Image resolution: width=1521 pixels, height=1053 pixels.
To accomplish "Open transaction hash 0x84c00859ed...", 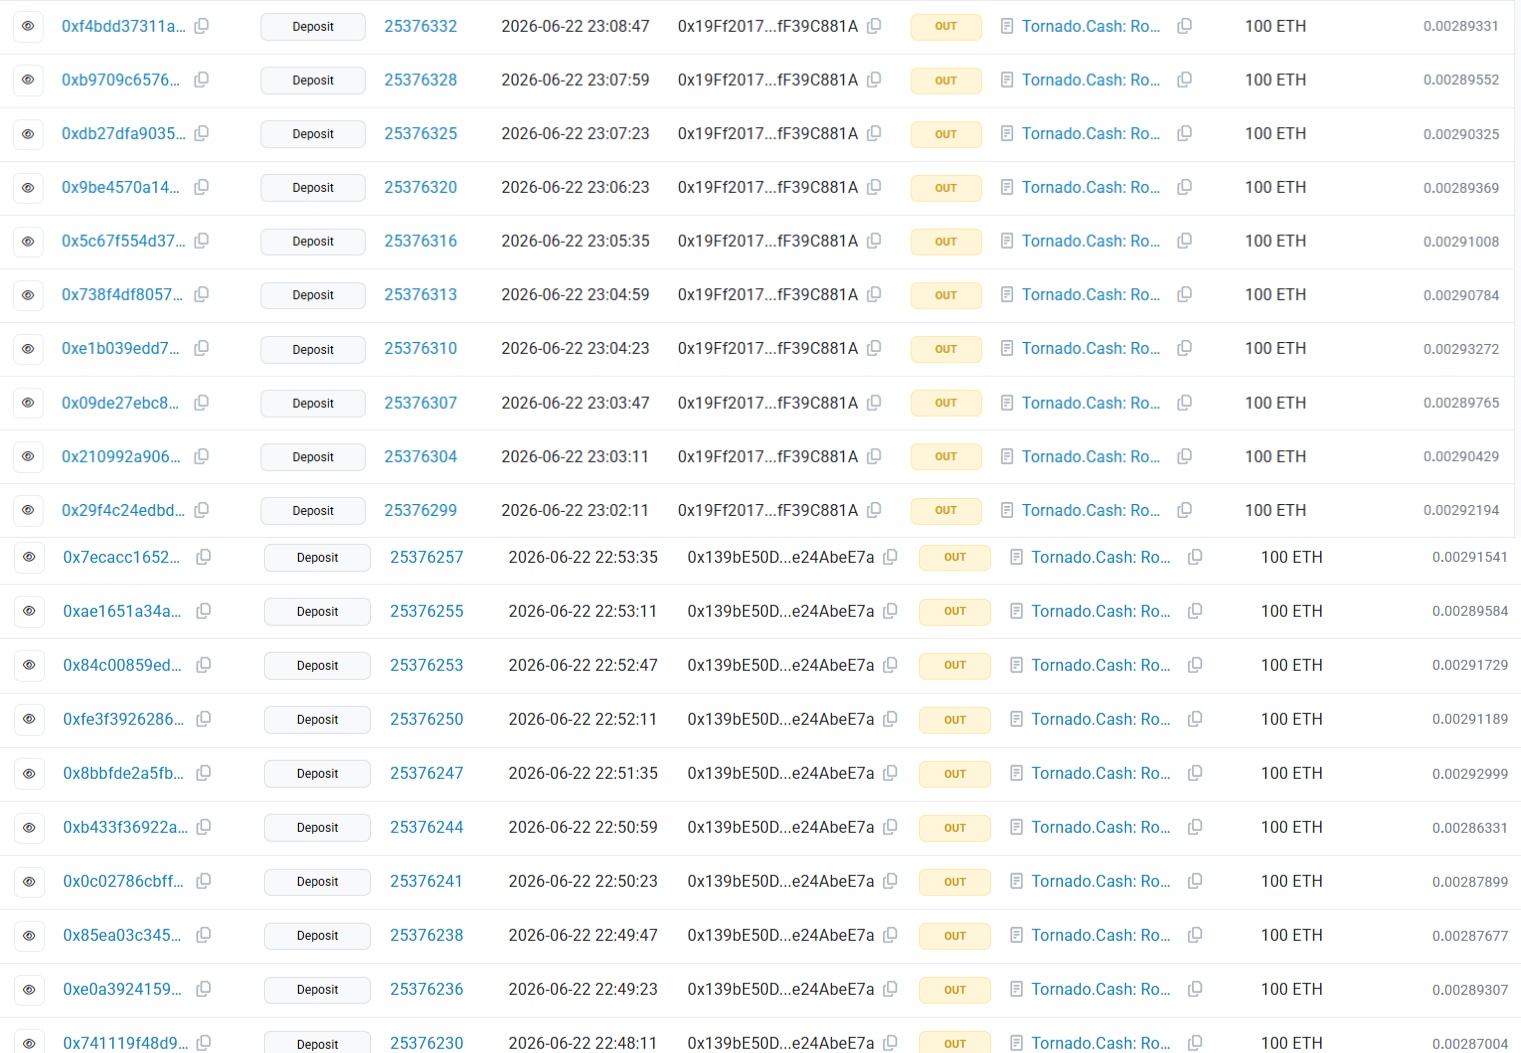I will coord(122,665).
